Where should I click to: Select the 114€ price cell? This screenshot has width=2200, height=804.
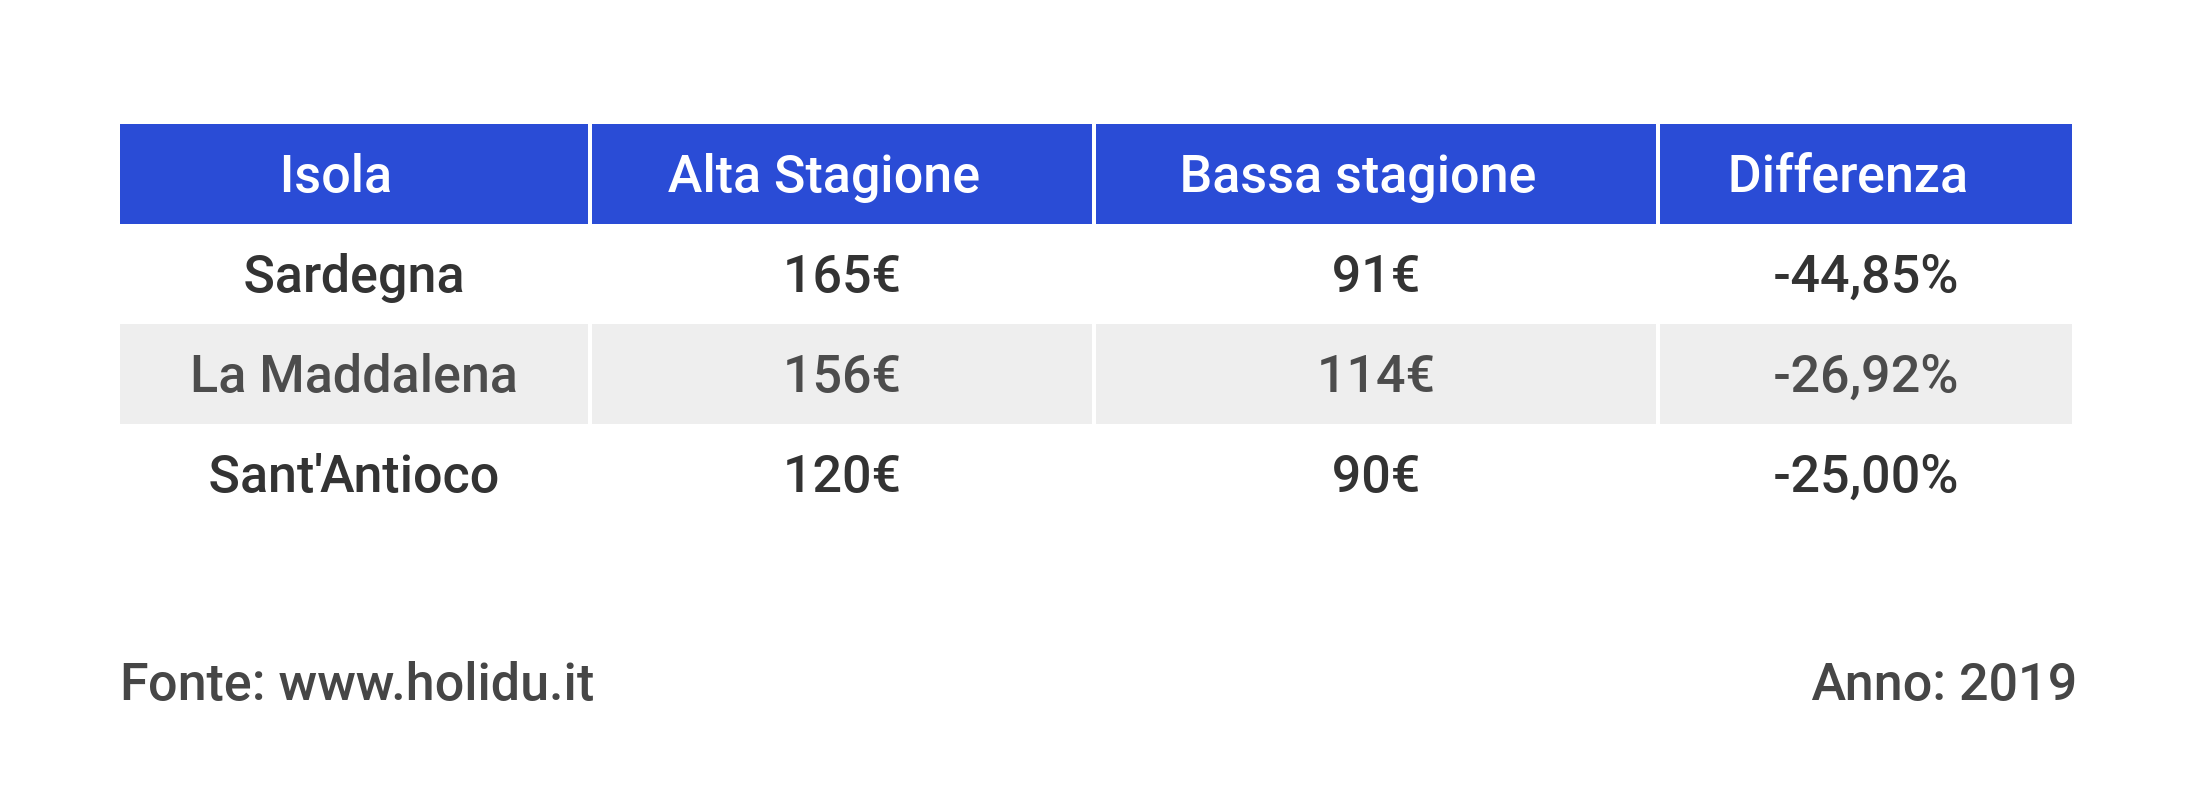click(1375, 375)
